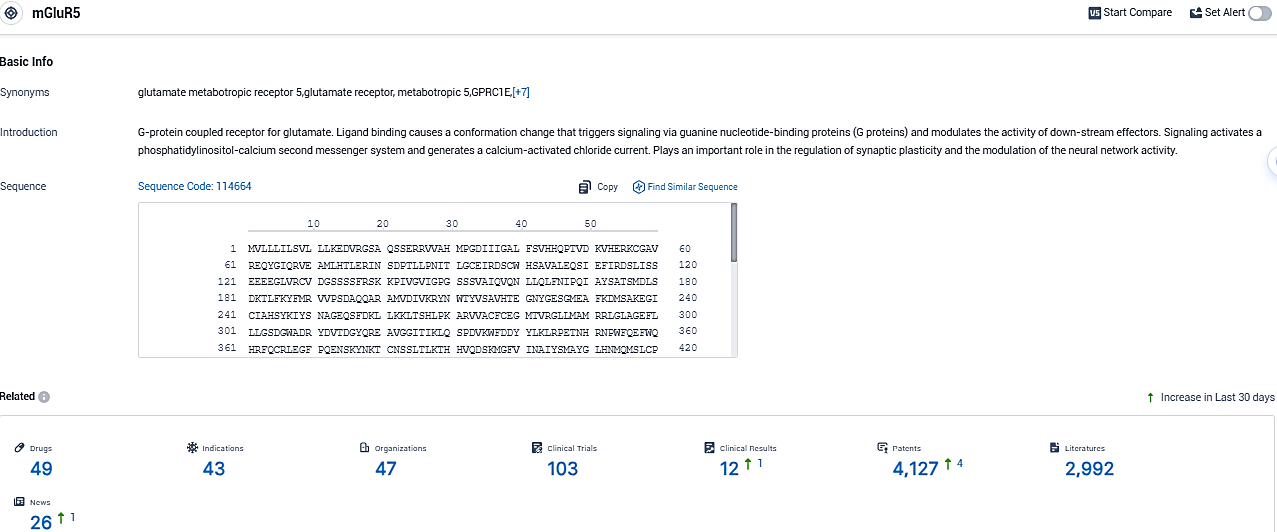The image size is (1277, 532).
Task: Open Literatures count 2,992
Action: point(1089,469)
